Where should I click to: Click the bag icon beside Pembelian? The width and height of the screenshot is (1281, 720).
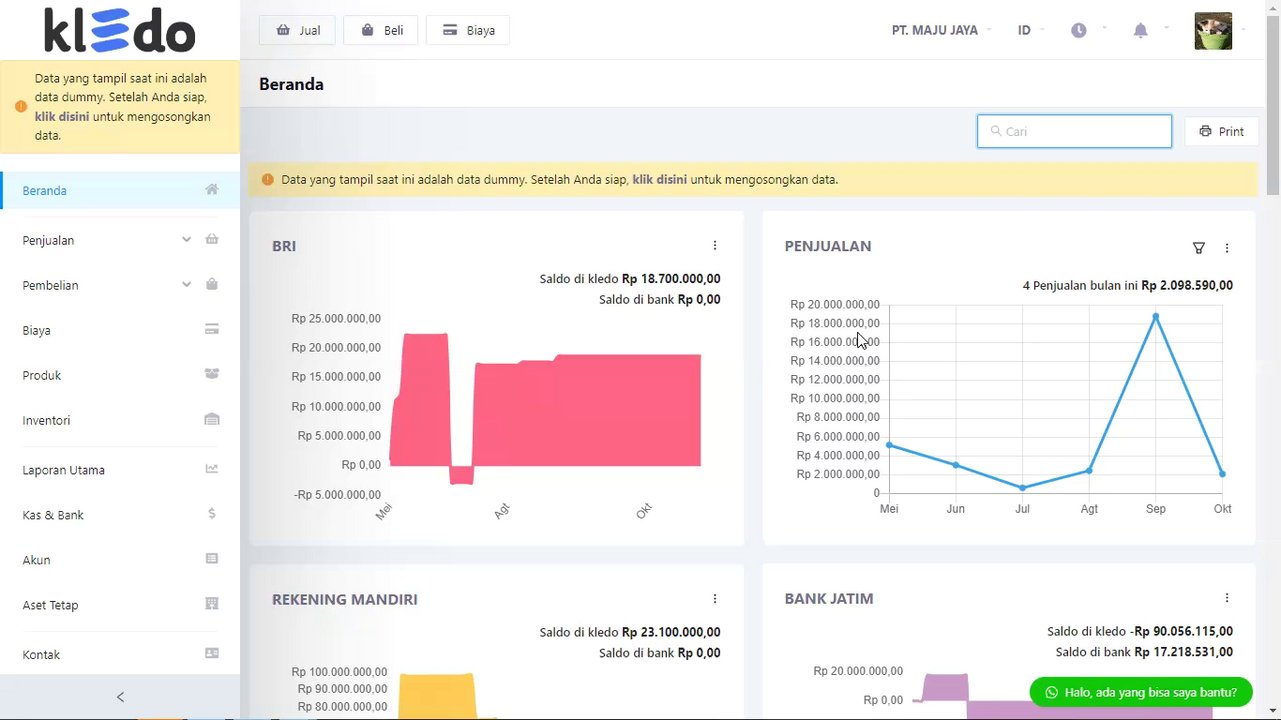[x=212, y=284]
